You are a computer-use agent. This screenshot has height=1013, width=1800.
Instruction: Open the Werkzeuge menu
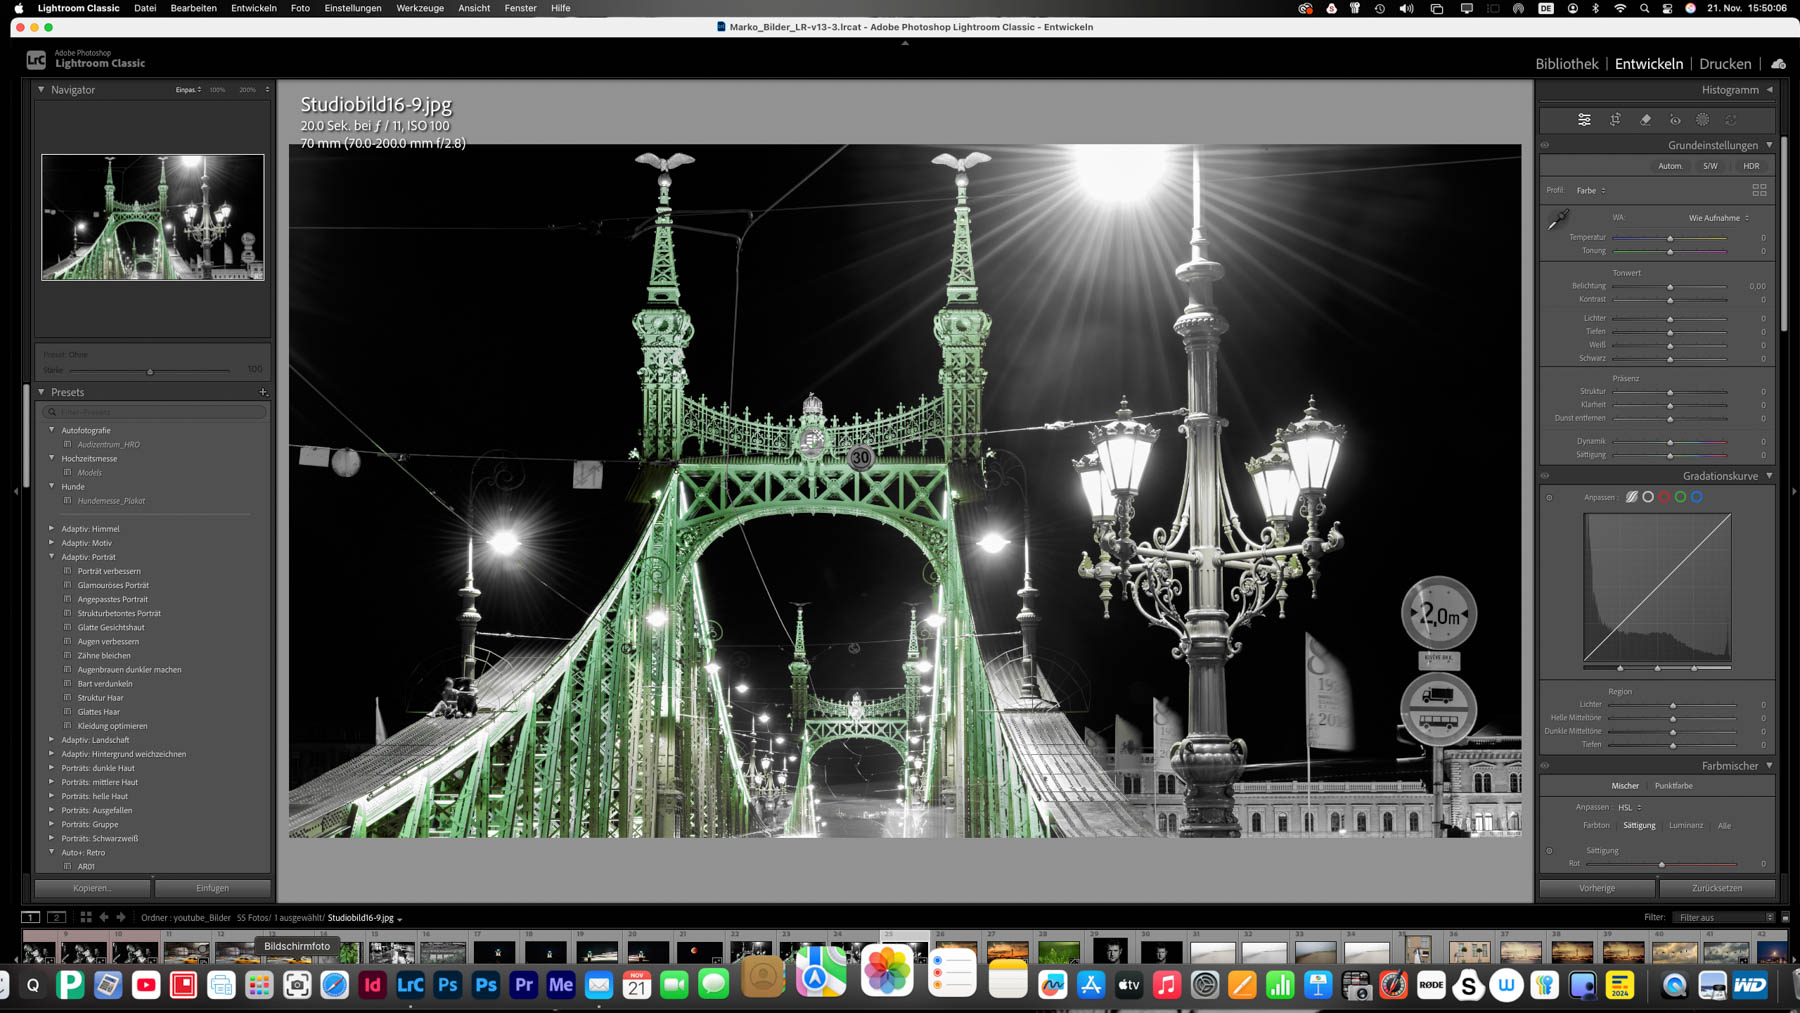419,8
